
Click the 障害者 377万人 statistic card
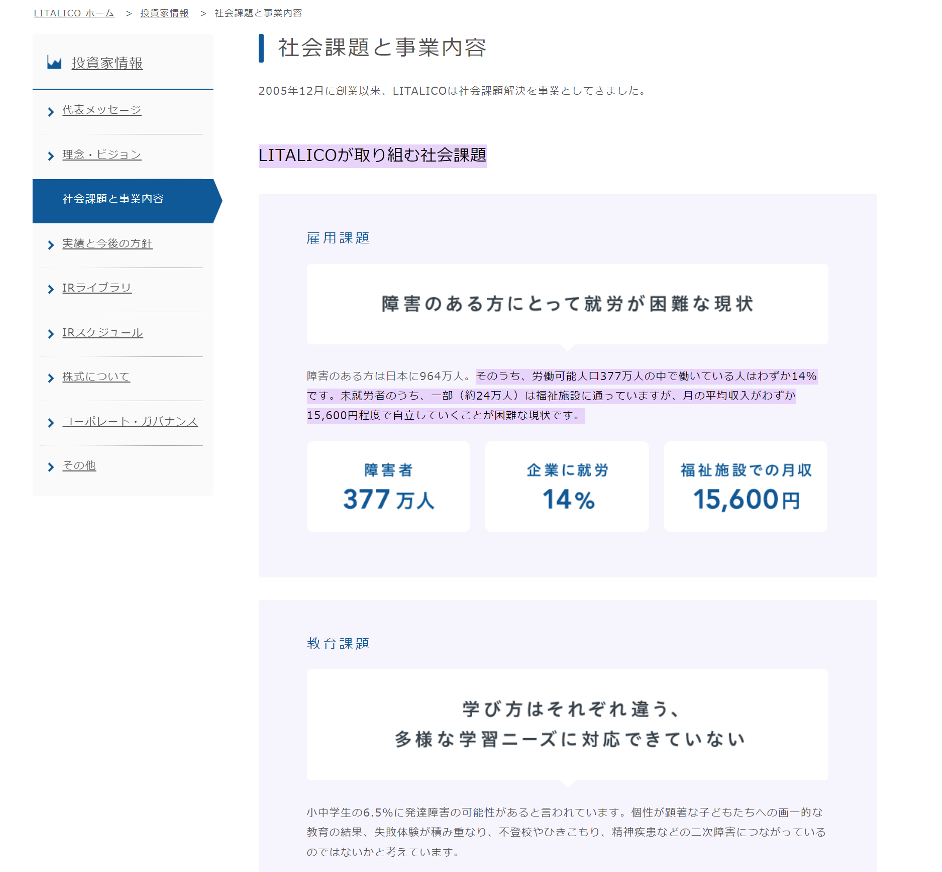click(x=388, y=487)
